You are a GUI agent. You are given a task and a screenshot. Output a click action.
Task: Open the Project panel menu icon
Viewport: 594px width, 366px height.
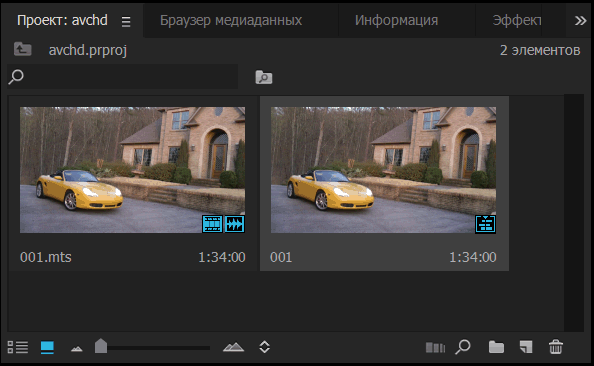(x=126, y=22)
